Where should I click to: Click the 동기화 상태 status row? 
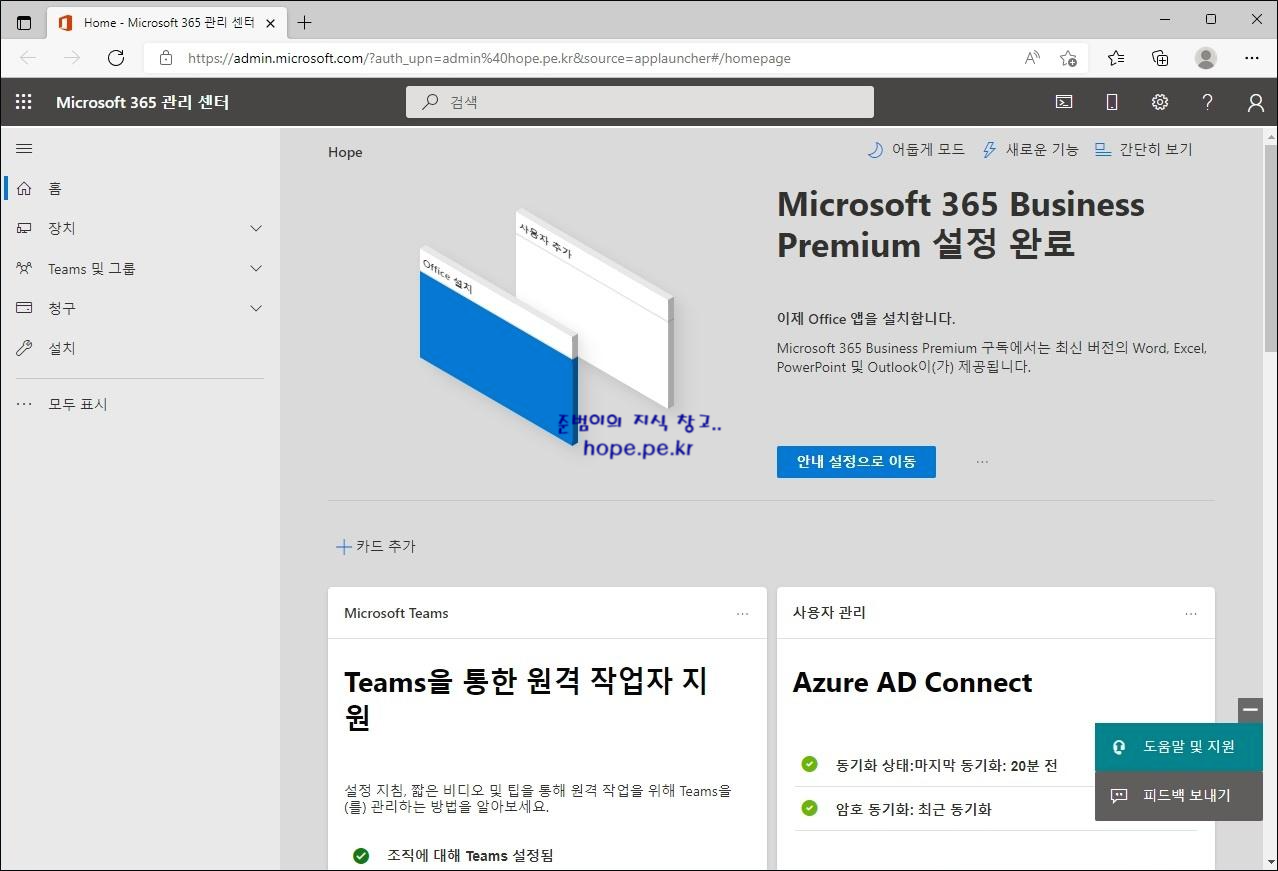[946, 765]
